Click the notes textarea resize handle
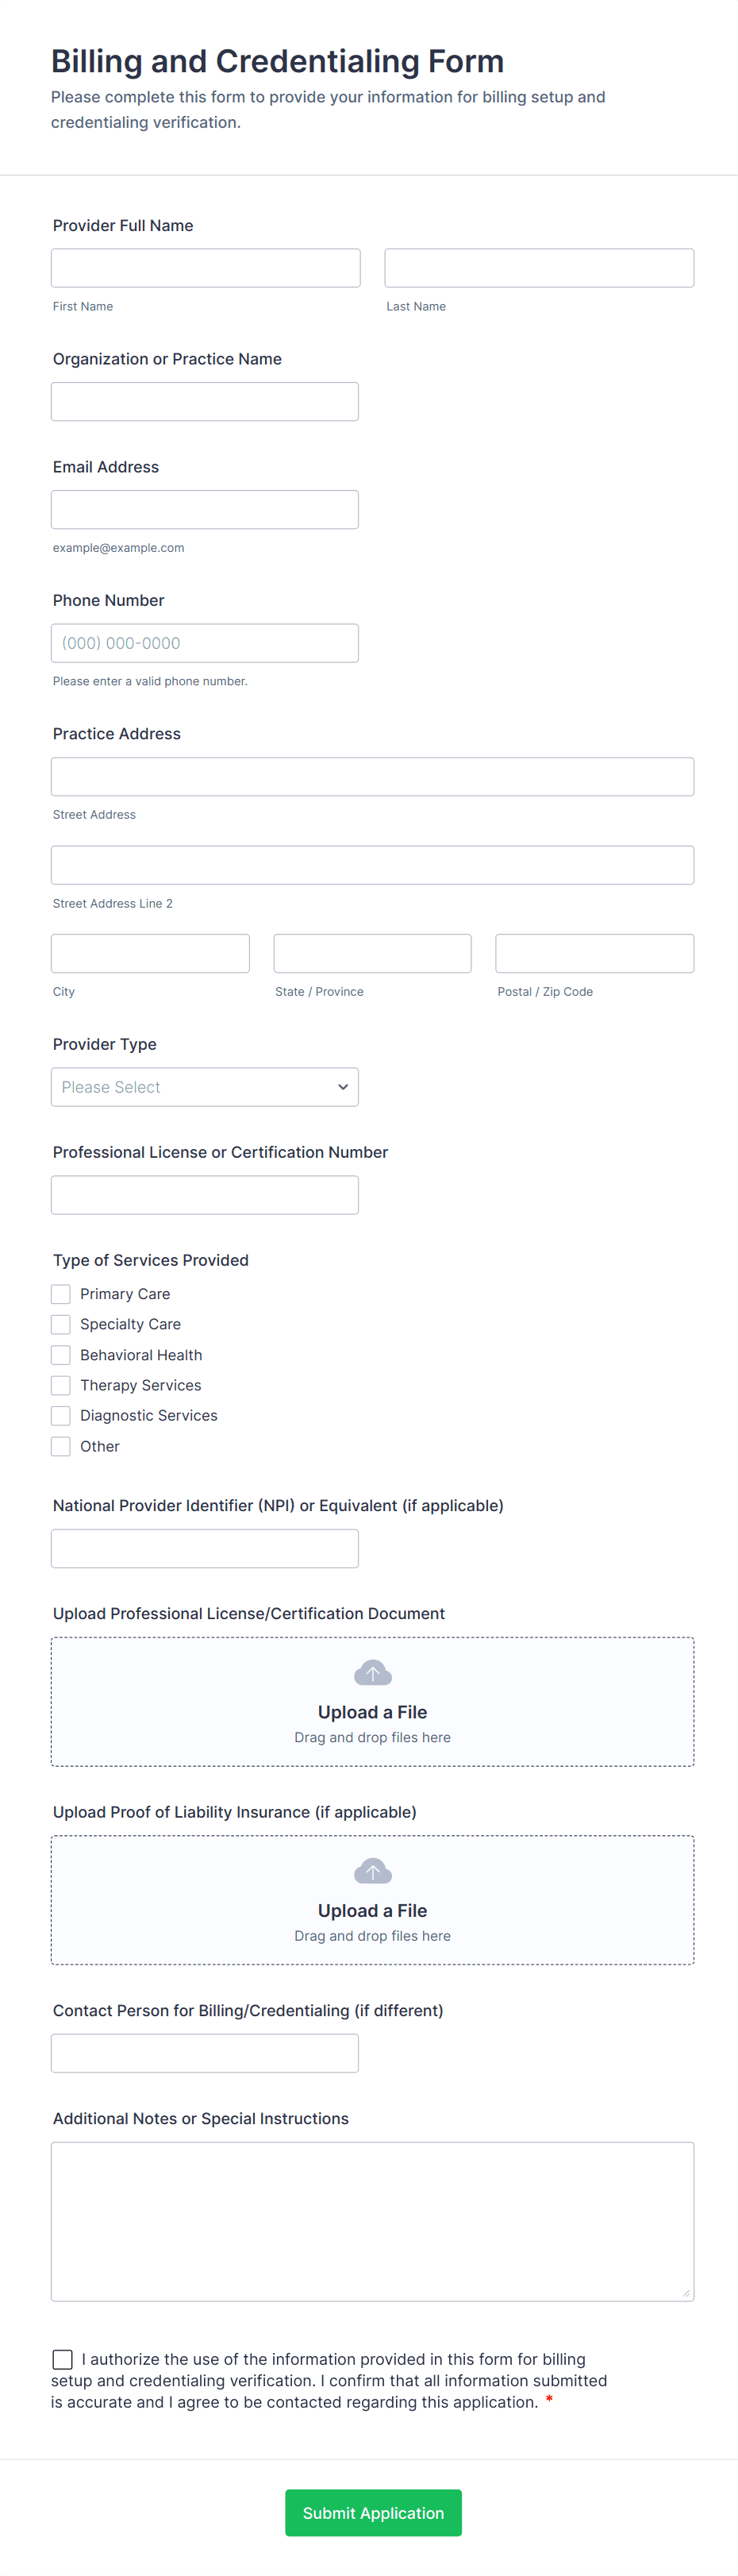The height and width of the screenshot is (2576, 738). (685, 2293)
